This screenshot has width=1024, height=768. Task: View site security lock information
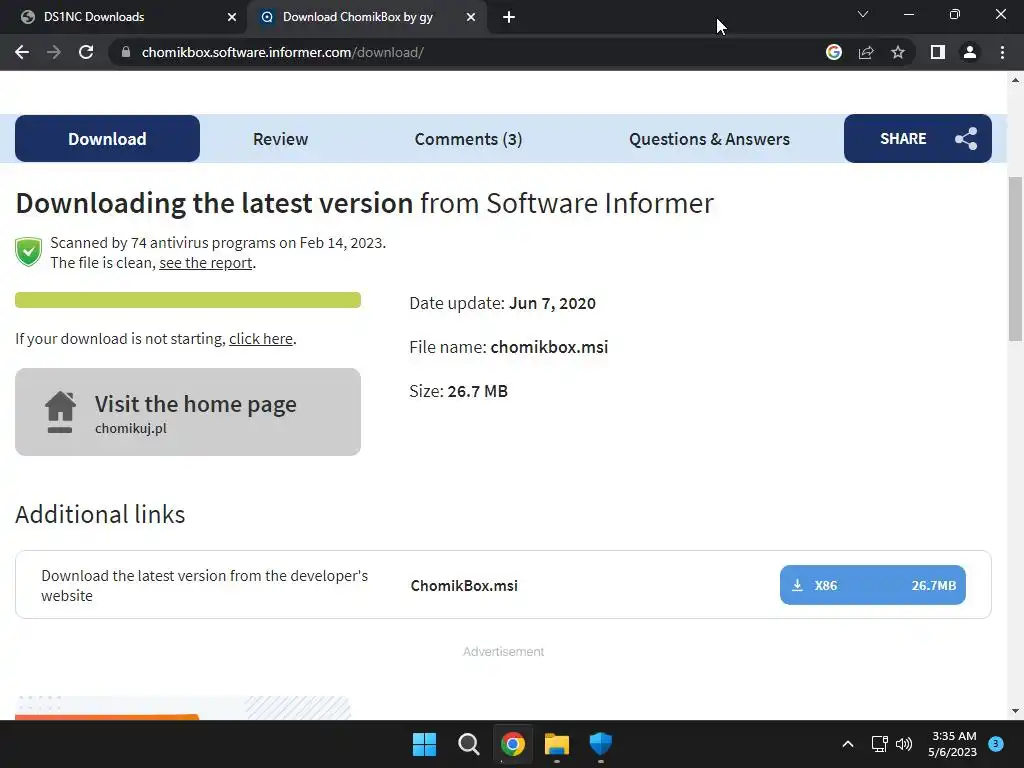point(126,52)
